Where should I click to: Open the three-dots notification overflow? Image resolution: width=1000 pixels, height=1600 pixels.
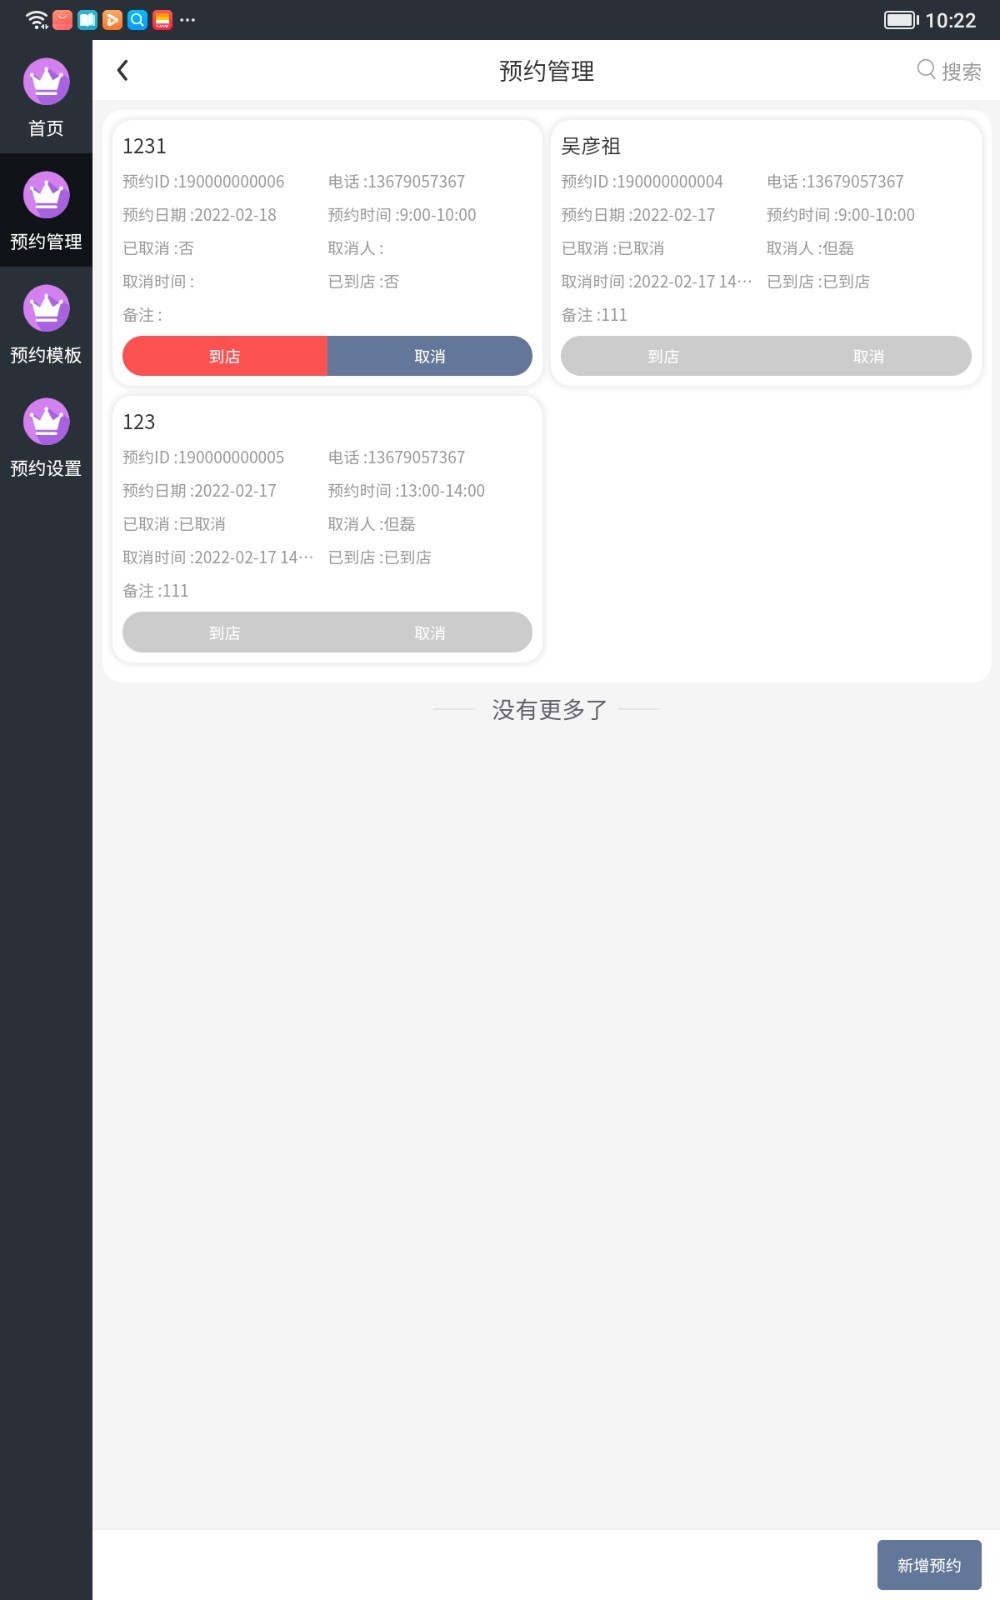click(x=187, y=20)
